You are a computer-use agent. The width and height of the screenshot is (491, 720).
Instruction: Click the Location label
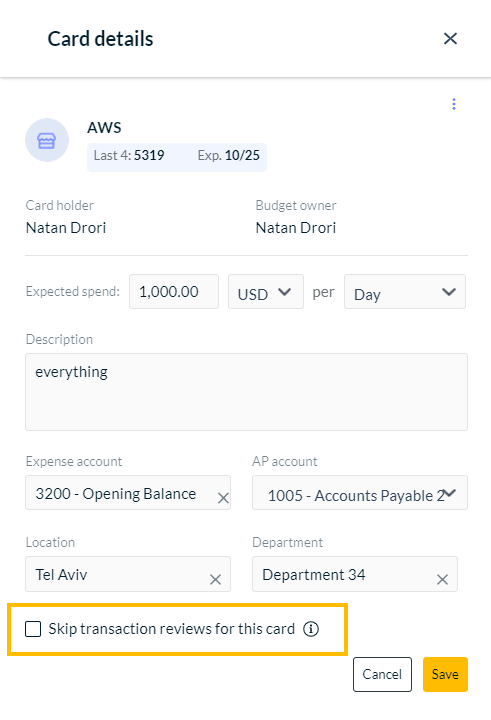point(50,542)
